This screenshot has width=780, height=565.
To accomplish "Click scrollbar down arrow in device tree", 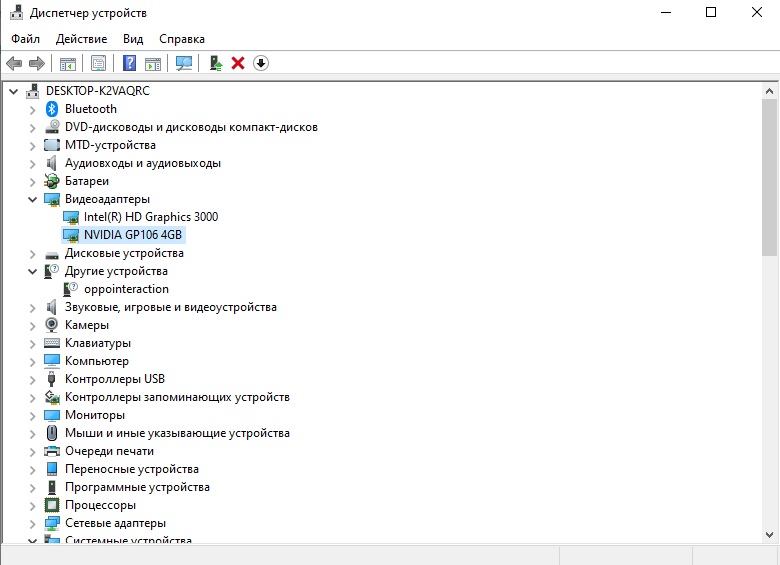I will pyautogui.click(x=769, y=535).
